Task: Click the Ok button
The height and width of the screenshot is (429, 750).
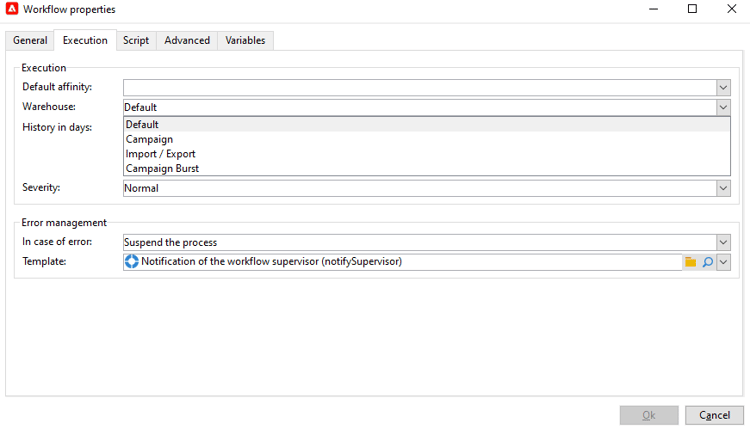Action: (649, 415)
